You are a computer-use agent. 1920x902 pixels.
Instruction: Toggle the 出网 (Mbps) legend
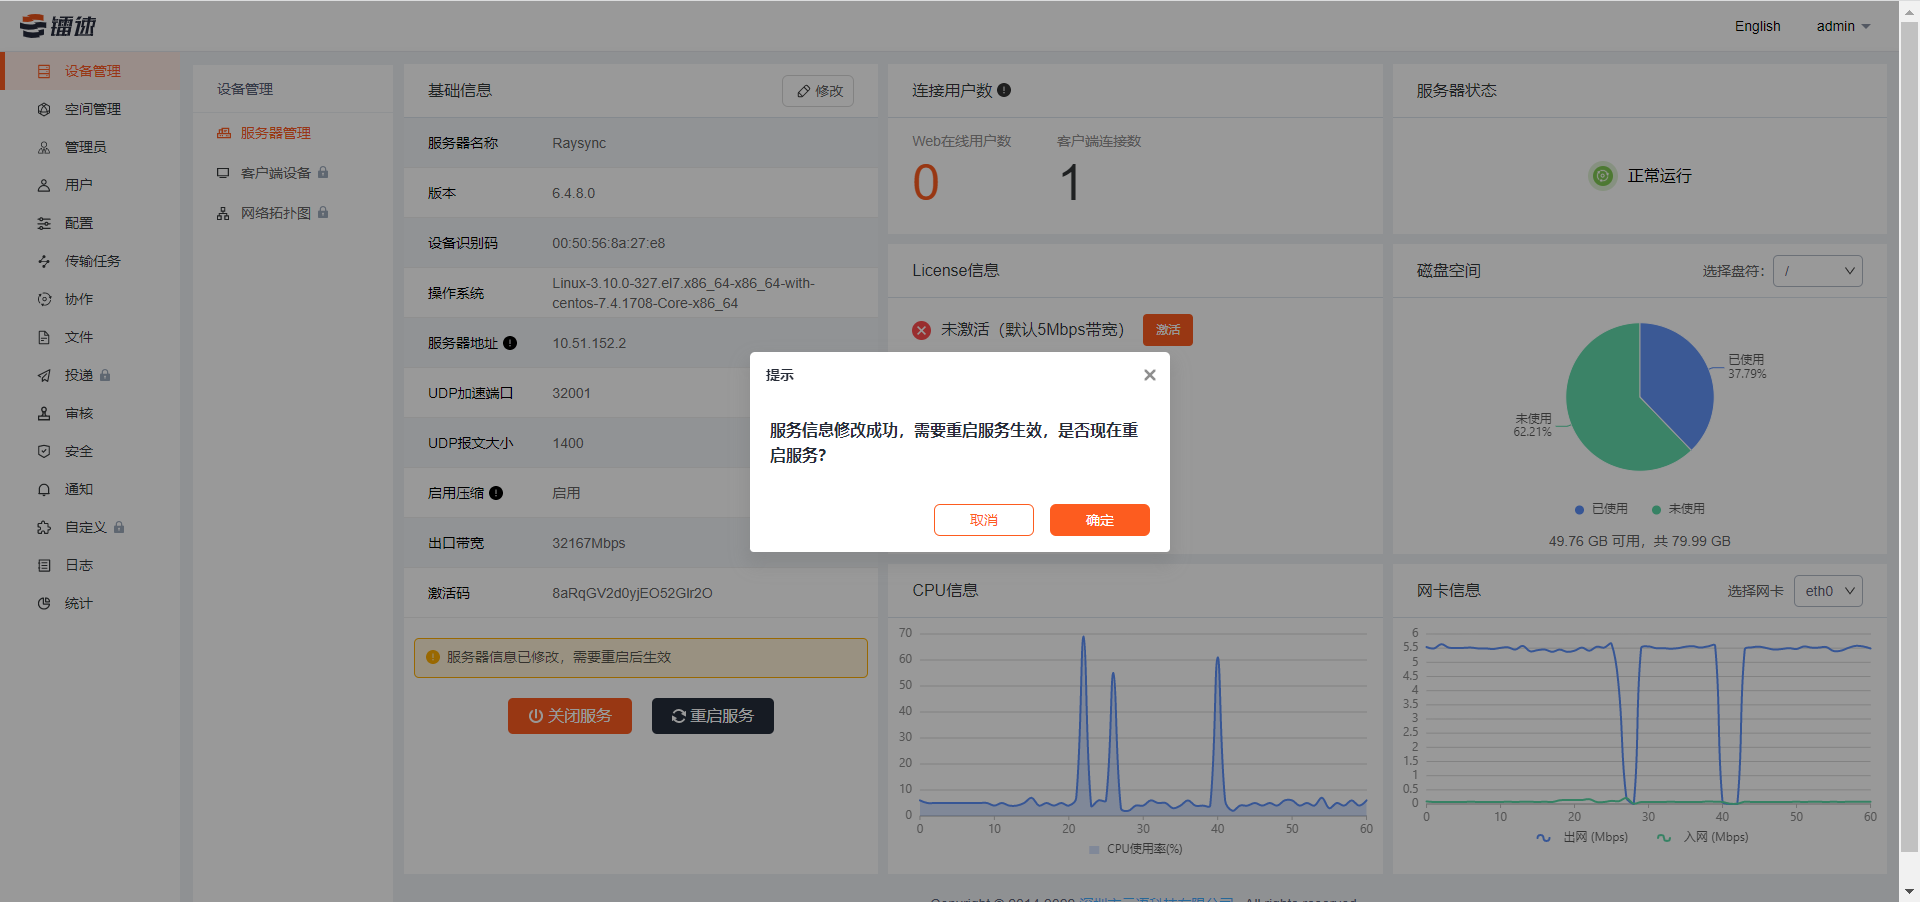[x=1583, y=837]
